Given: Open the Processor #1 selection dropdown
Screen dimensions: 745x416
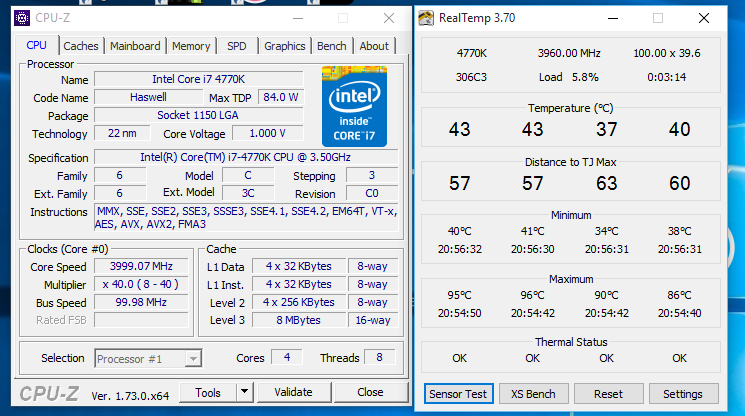Looking at the screenshot, I should [x=148, y=359].
